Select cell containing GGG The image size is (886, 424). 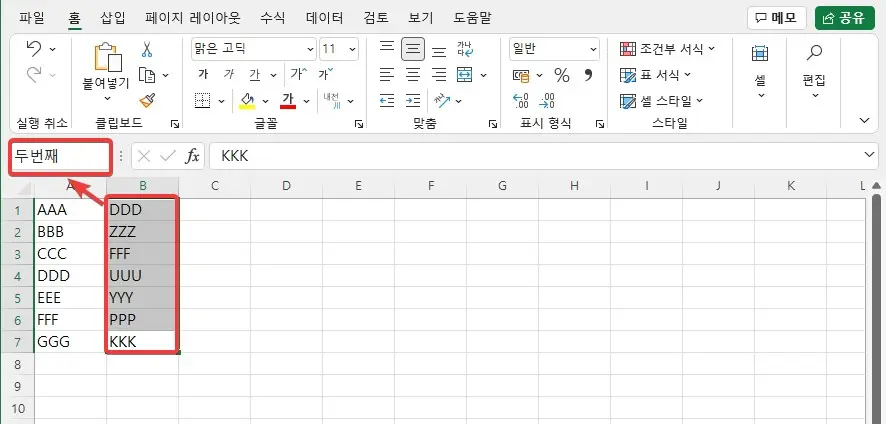coord(71,342)
